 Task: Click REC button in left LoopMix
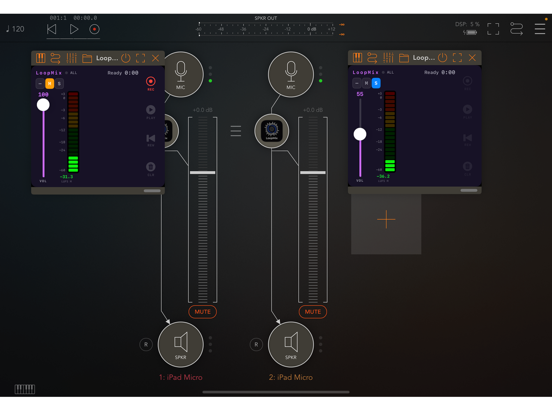(x=151, y=83)
